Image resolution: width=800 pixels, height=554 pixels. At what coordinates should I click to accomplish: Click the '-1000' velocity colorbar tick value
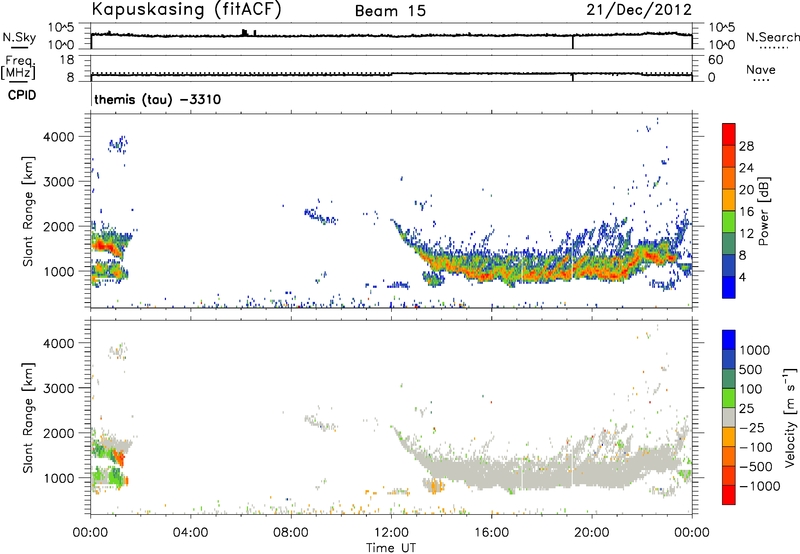760,486
